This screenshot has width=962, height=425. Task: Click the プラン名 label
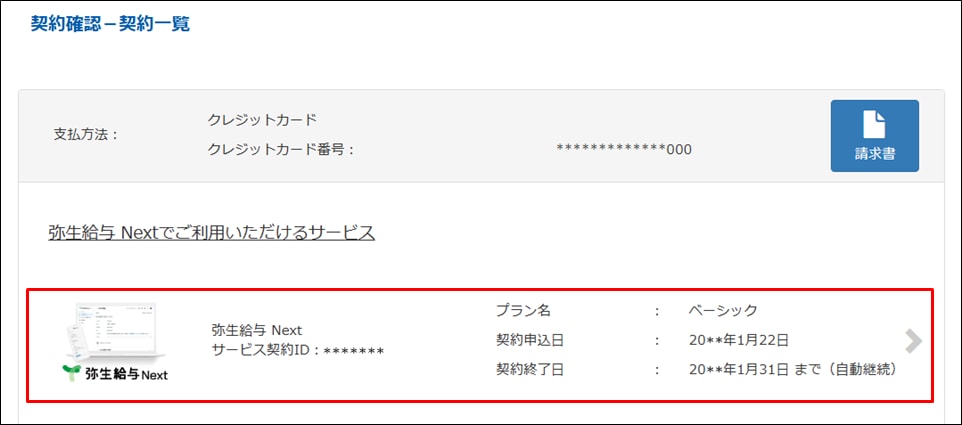pos(523,310)
